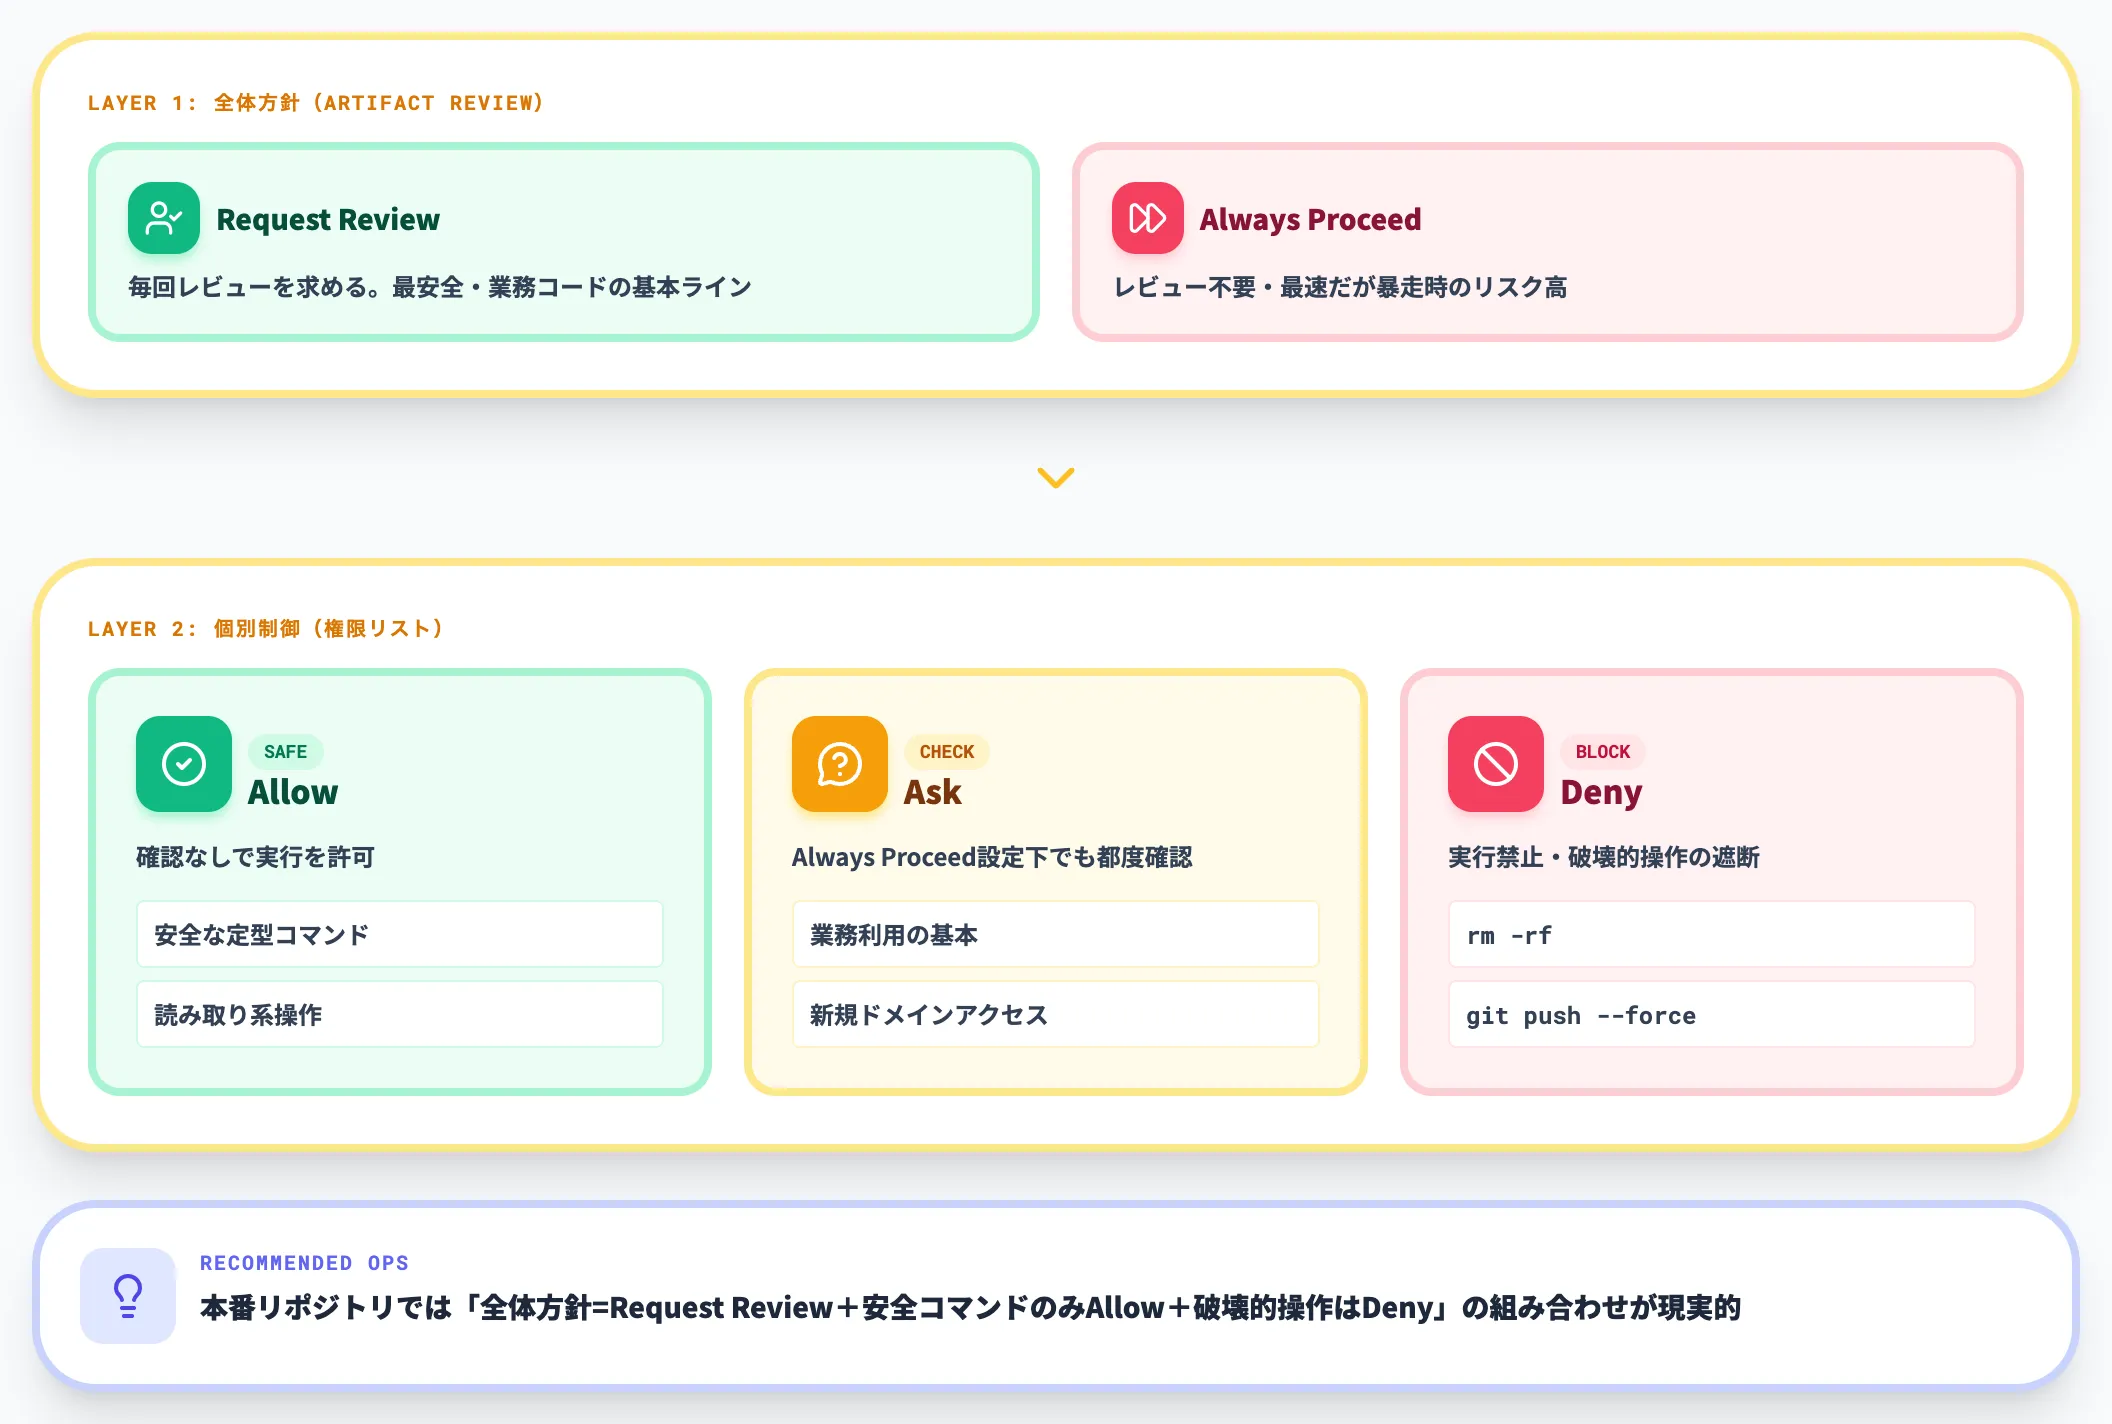
Task: Click the CHECK badge above Ask
Action: click(x=946, y=752)
